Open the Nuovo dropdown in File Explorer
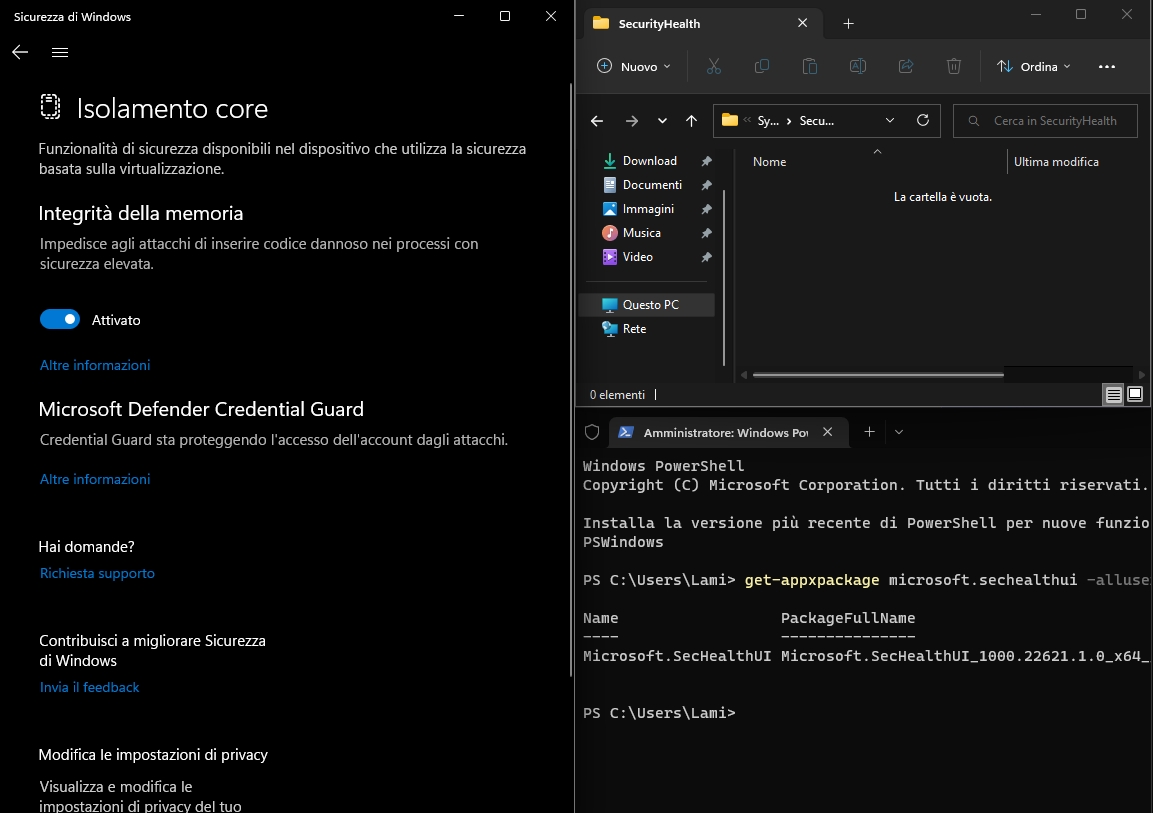 (x=633, y=66)
